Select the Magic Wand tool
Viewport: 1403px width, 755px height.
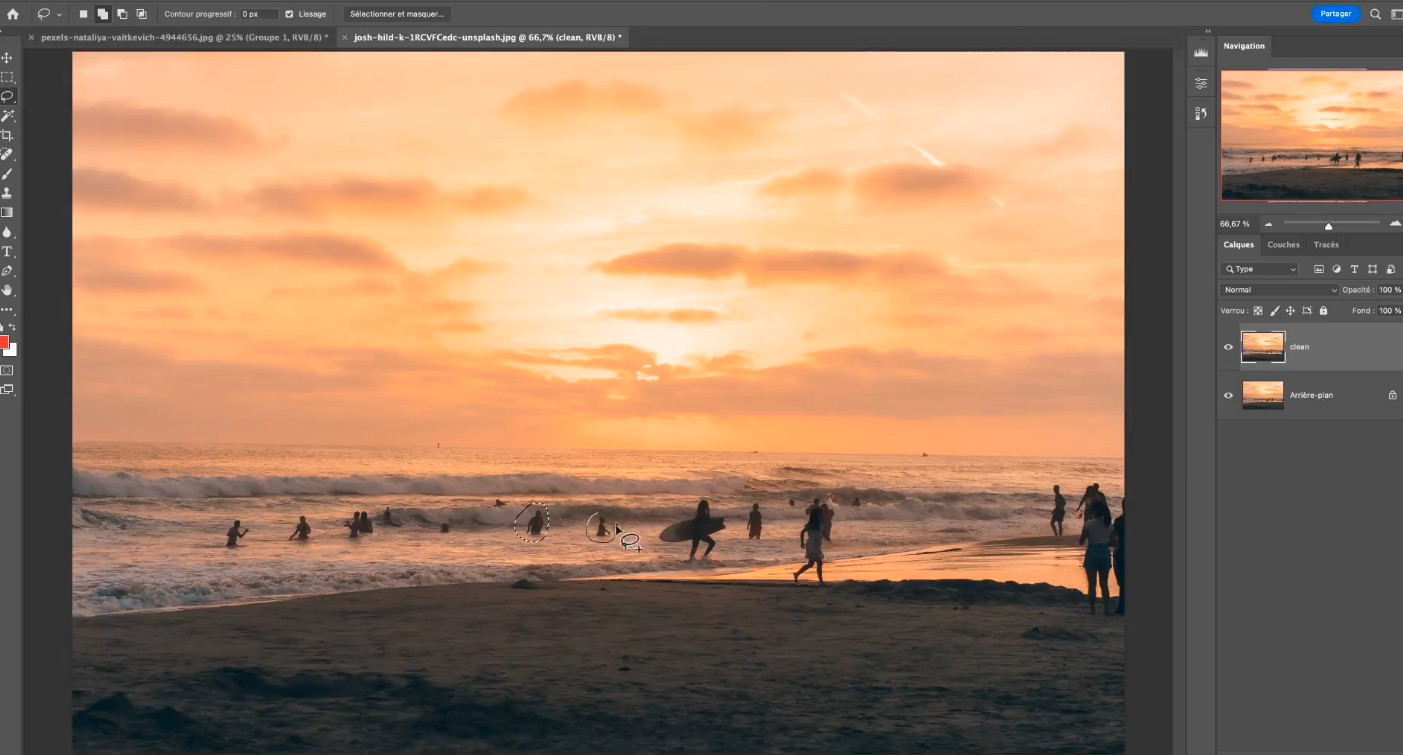[7, 116]
